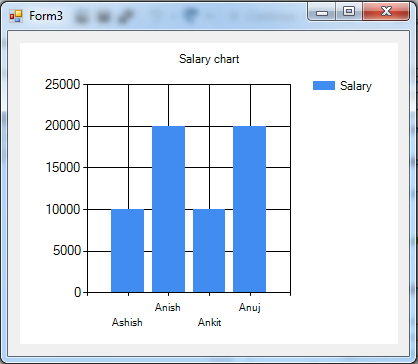Click the Anuj axis label
The image size is (418, 364).
point(250,307)
